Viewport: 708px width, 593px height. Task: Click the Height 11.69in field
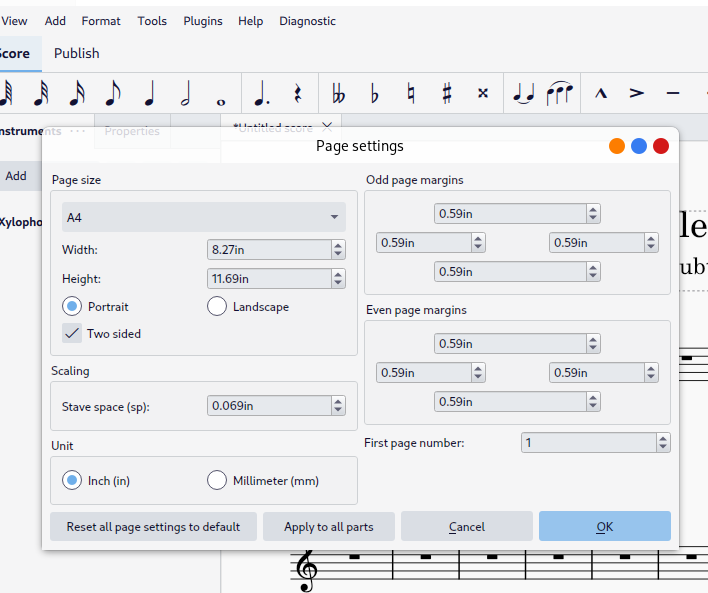[x=269, y=278]
